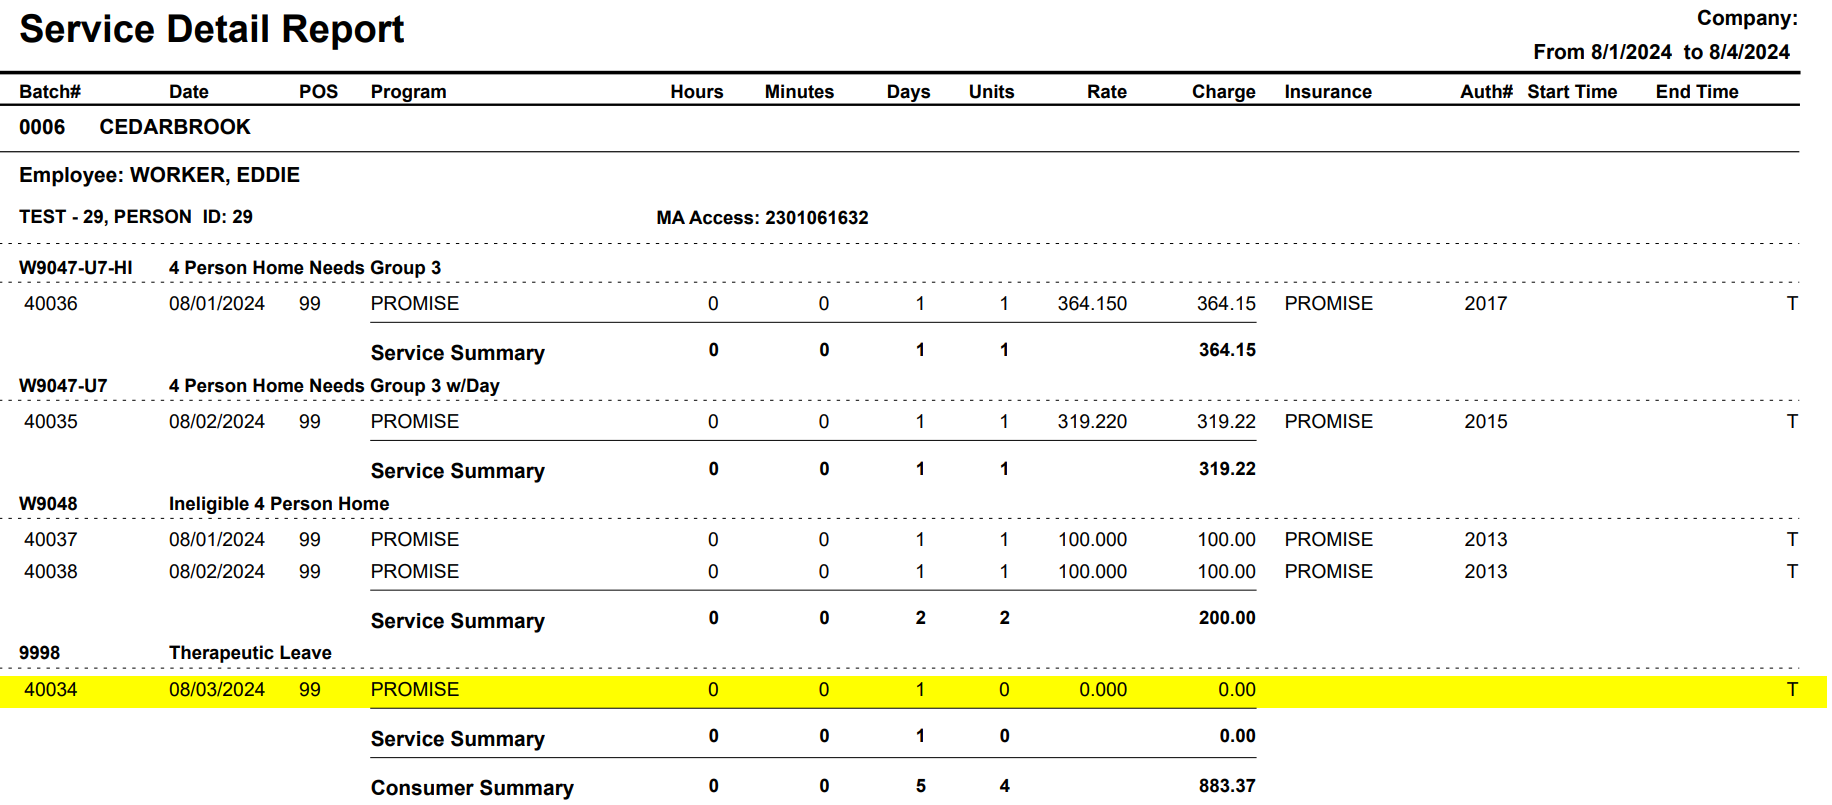The image size is (1832, 805).
Task: Click batch number 40036
Action: tap(51, 304)
